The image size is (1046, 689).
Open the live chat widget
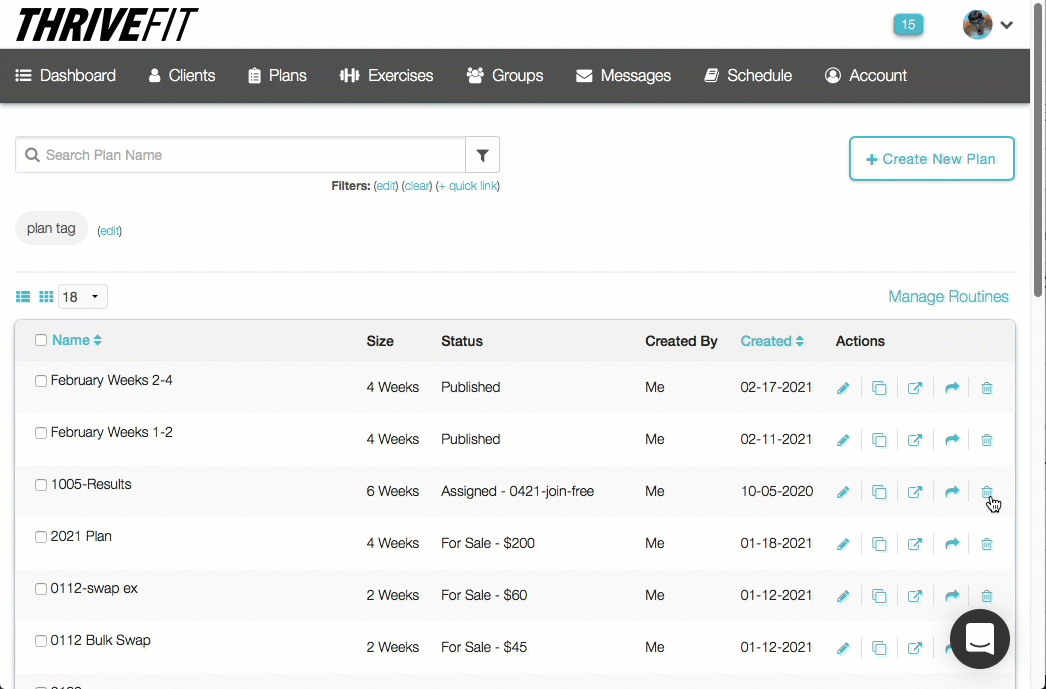coord(980,639)
